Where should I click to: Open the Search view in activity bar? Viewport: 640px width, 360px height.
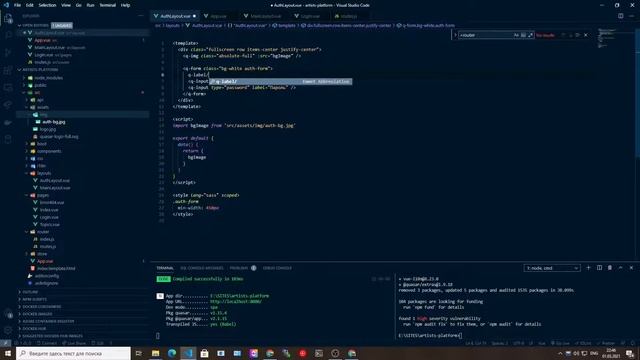click(x=8, y=35)
